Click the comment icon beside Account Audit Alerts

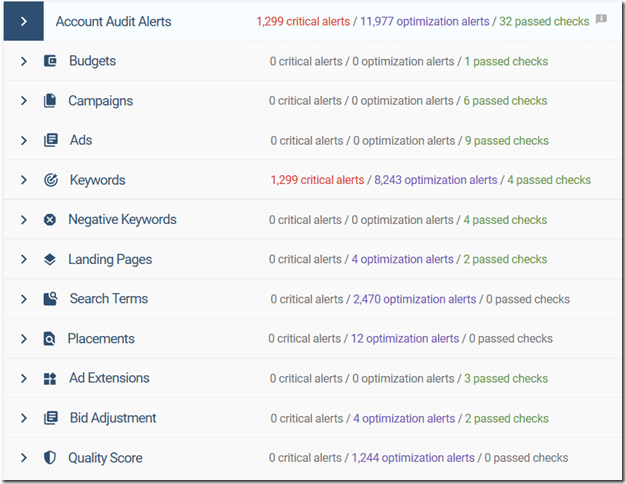point(601,19)
